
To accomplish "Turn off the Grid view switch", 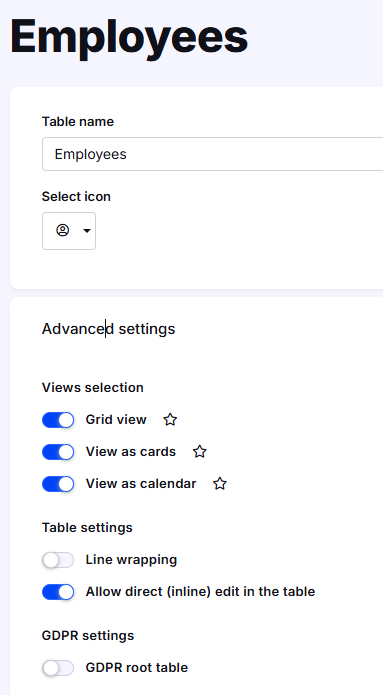I will (58, 420).
